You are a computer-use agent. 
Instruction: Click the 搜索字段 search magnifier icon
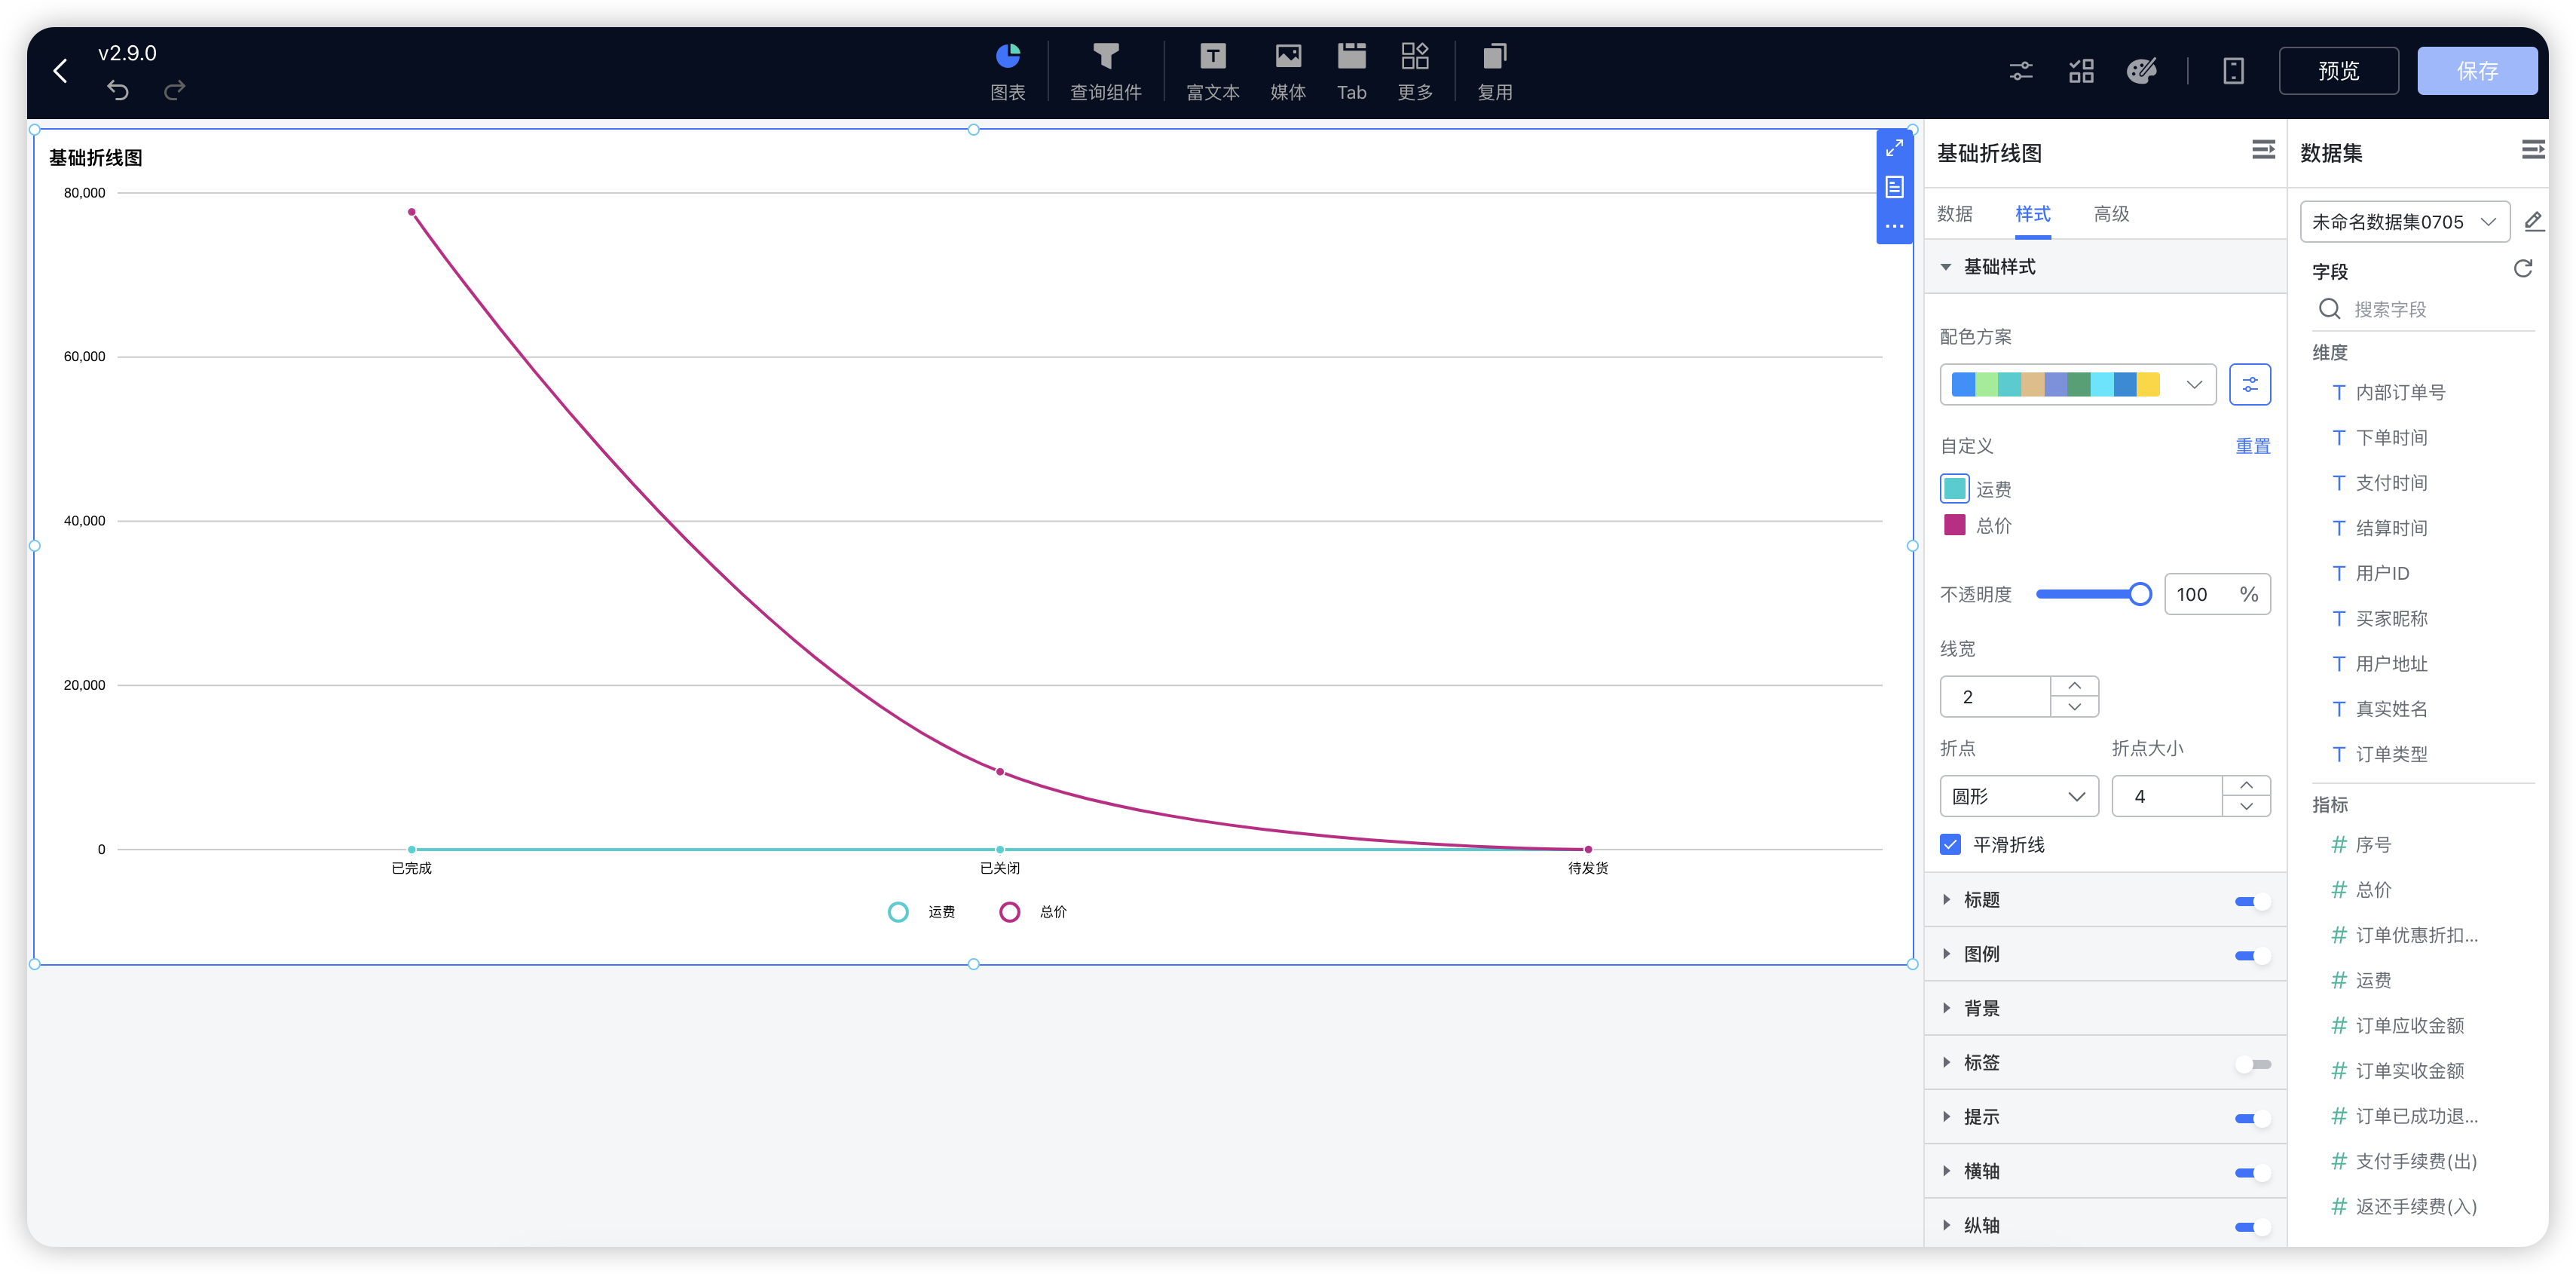[2329, 309]
